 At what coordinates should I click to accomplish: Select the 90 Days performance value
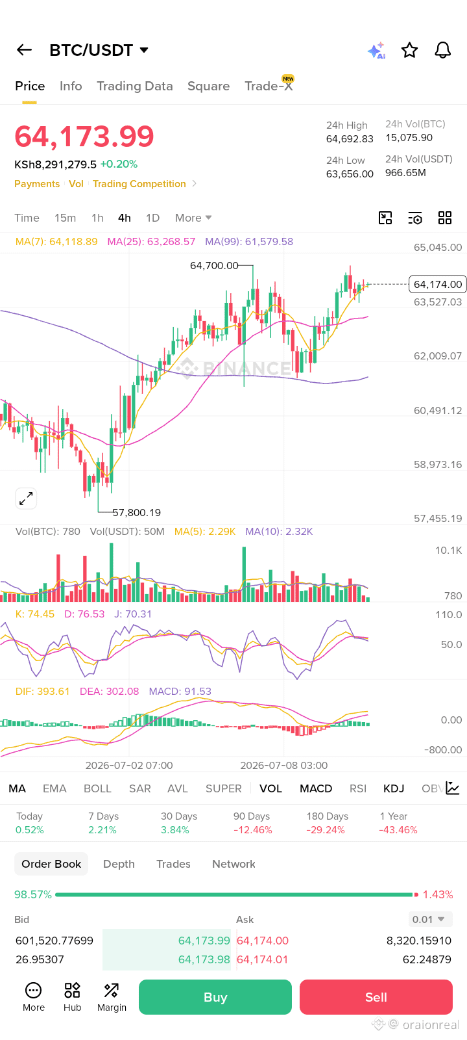tap(253, 830)
